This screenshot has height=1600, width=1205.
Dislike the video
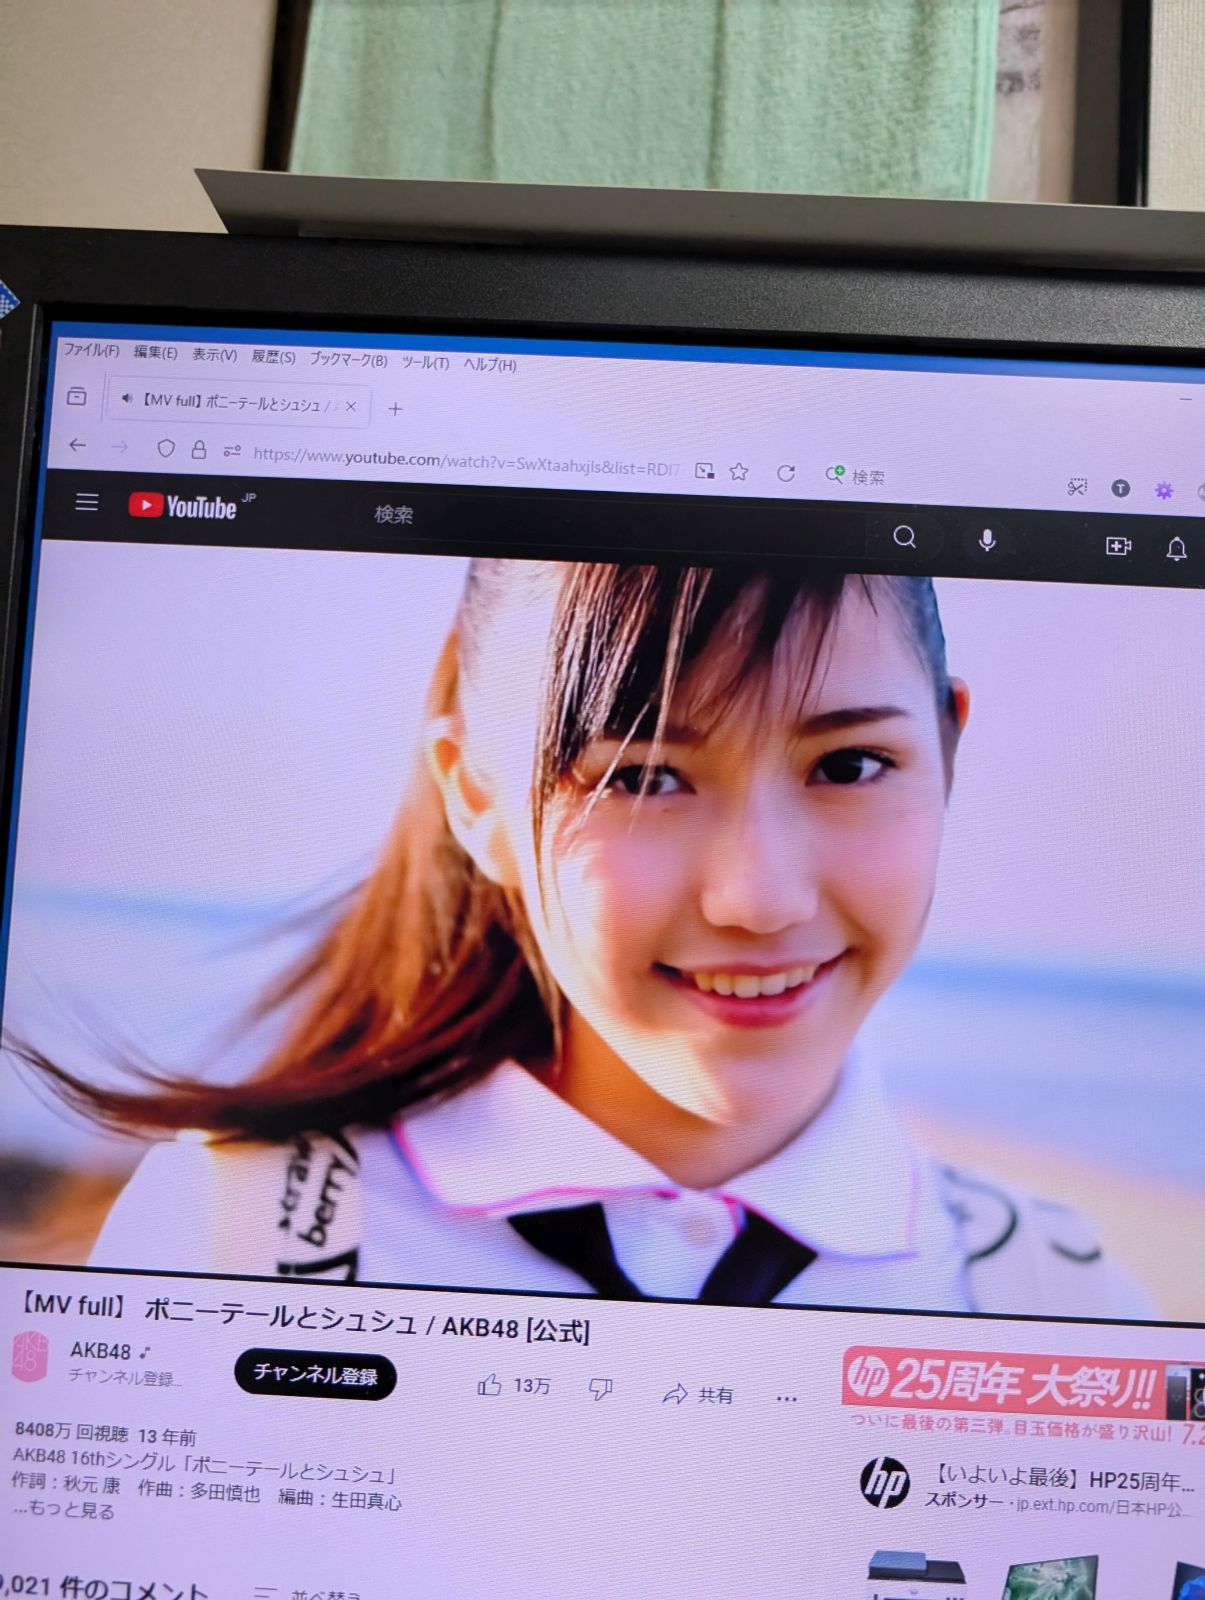pyautogui.click(x=600, y=1388)
